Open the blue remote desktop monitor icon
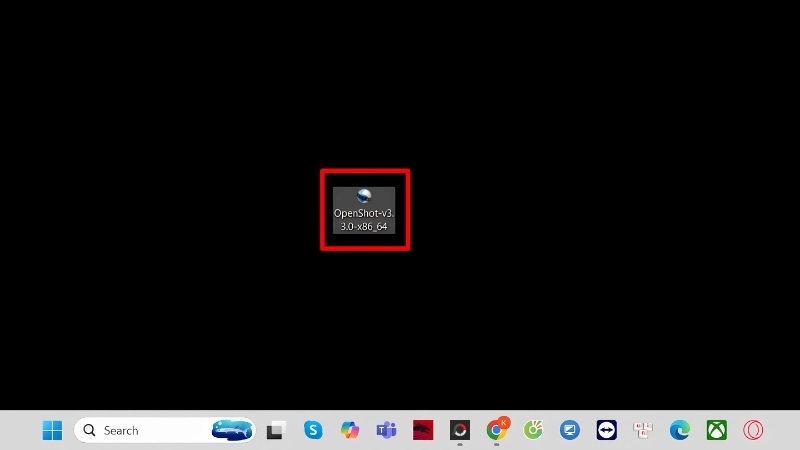 click(x=570, y=430)
